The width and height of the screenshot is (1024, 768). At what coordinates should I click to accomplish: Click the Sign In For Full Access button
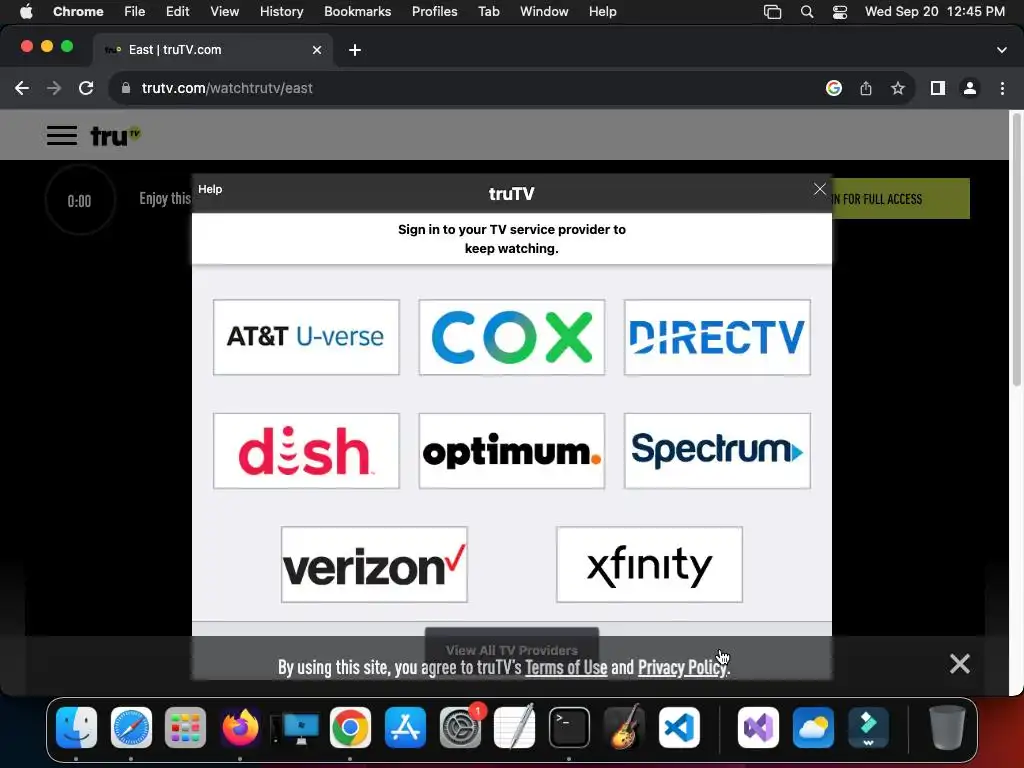(900, 199)
